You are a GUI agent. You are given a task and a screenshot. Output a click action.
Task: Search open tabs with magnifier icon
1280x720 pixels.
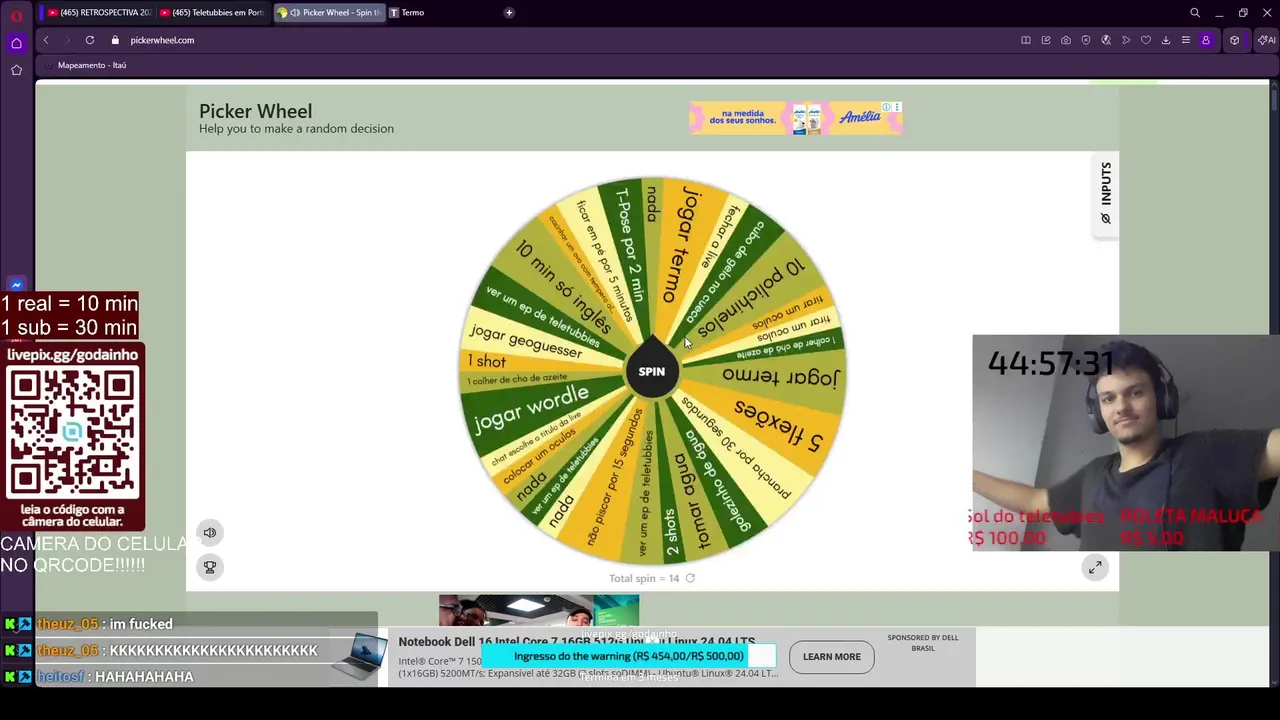1195,13
